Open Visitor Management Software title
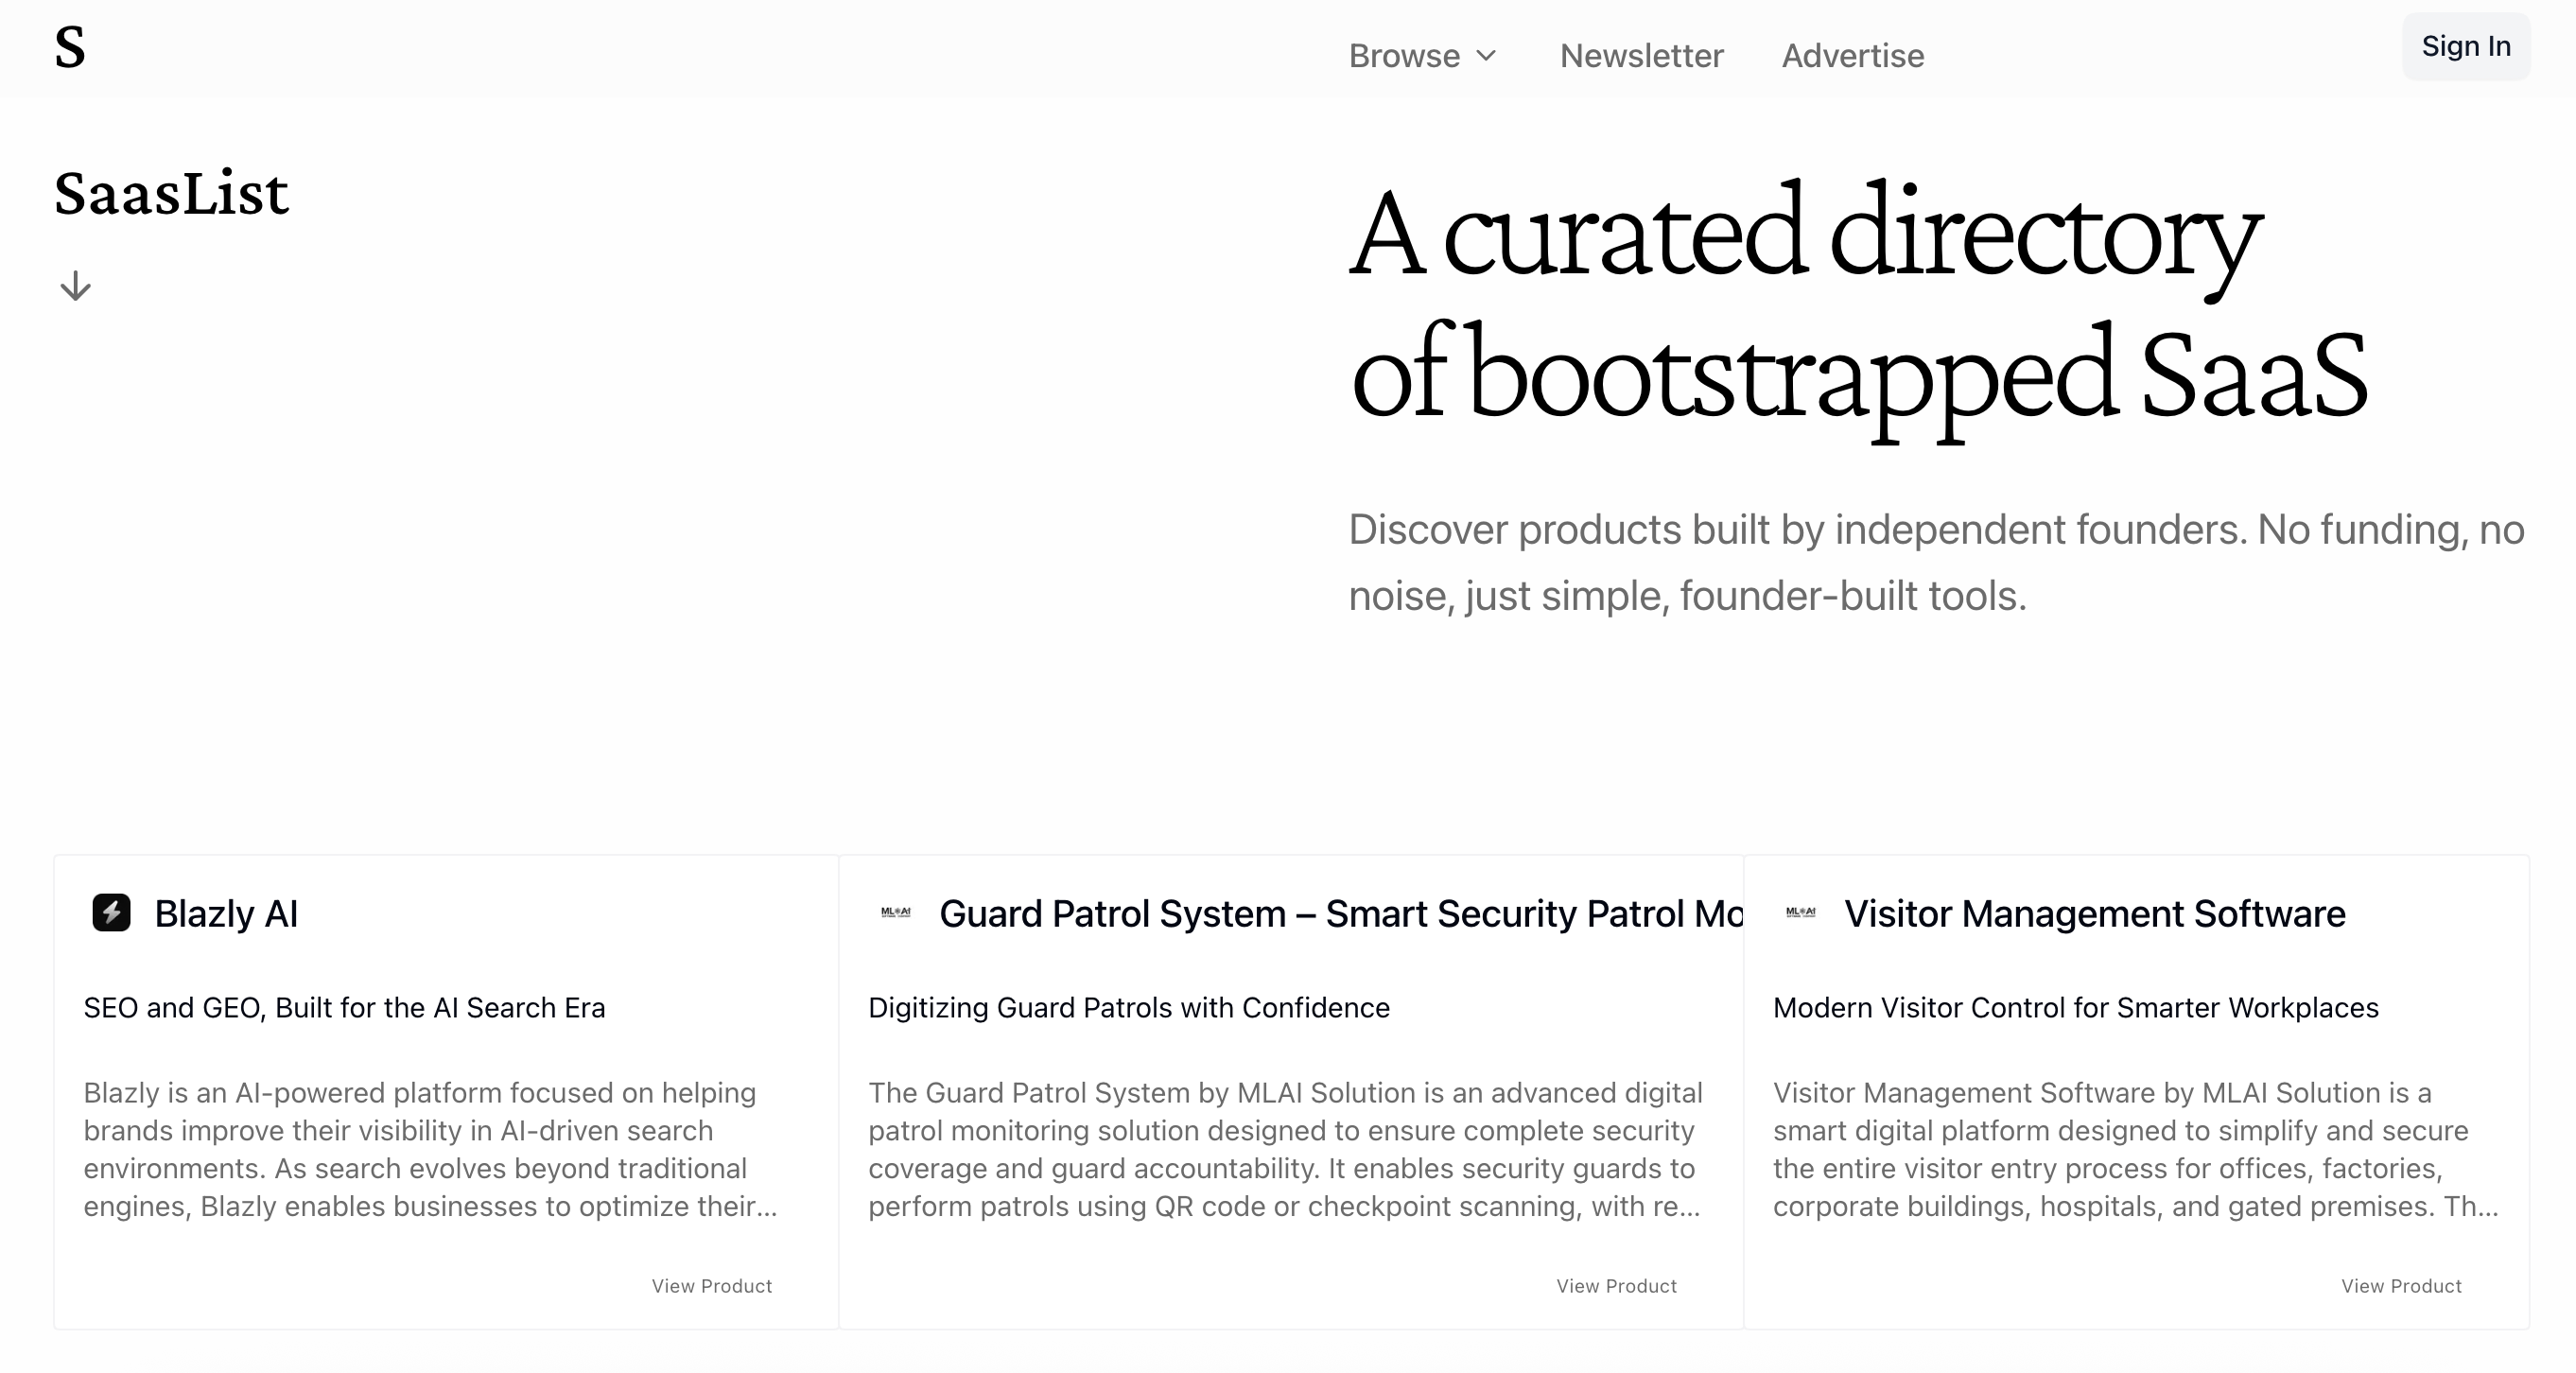The width and height of the screenshot is (2576, 1373). (x=2094, y=914)
